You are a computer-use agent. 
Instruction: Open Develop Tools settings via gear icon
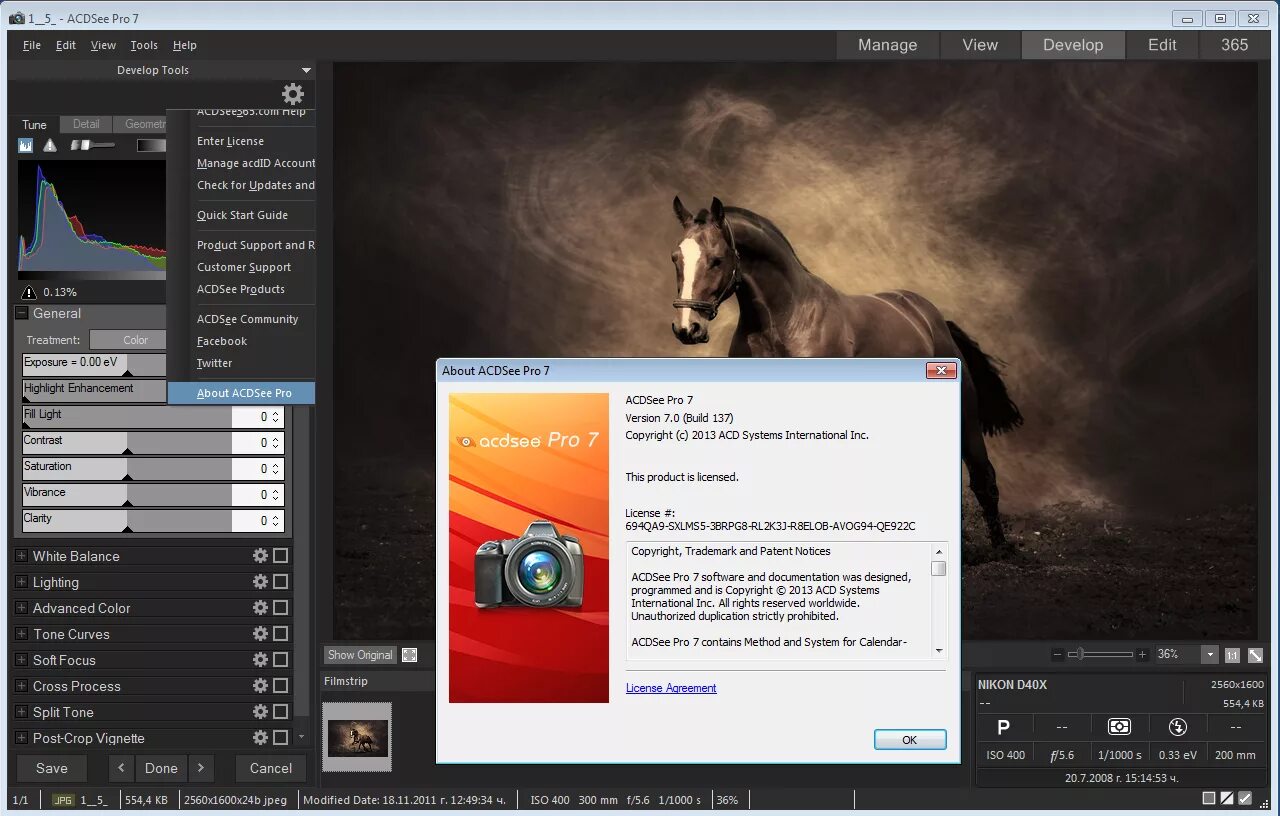[x=292, y=94]
